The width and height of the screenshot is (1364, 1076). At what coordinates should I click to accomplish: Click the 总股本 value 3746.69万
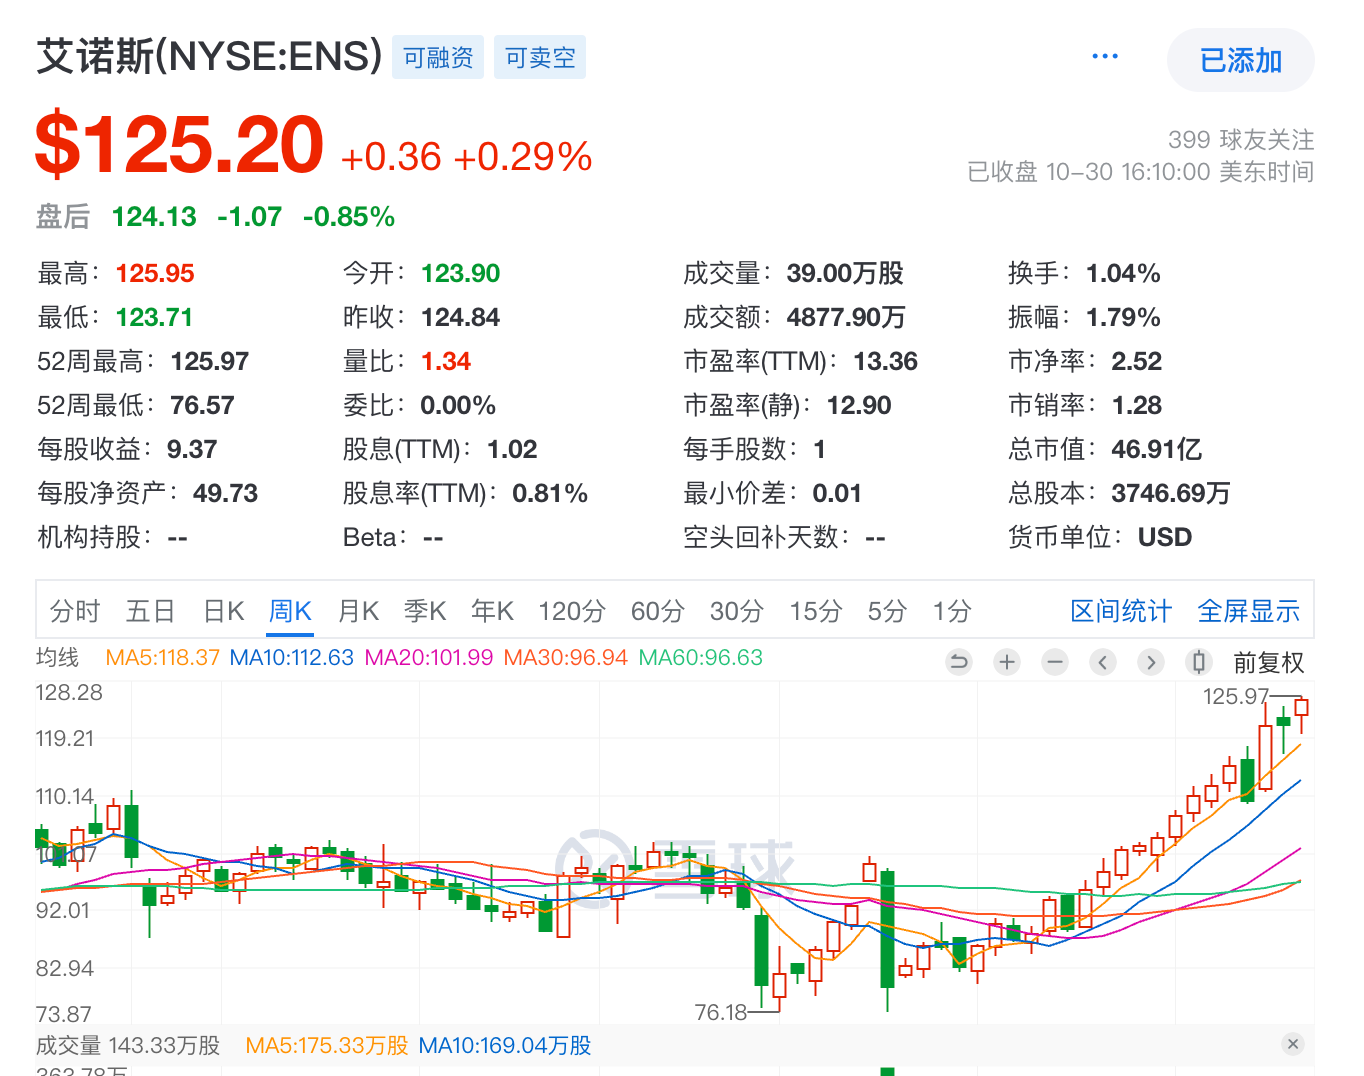(x=1171, y=493)
